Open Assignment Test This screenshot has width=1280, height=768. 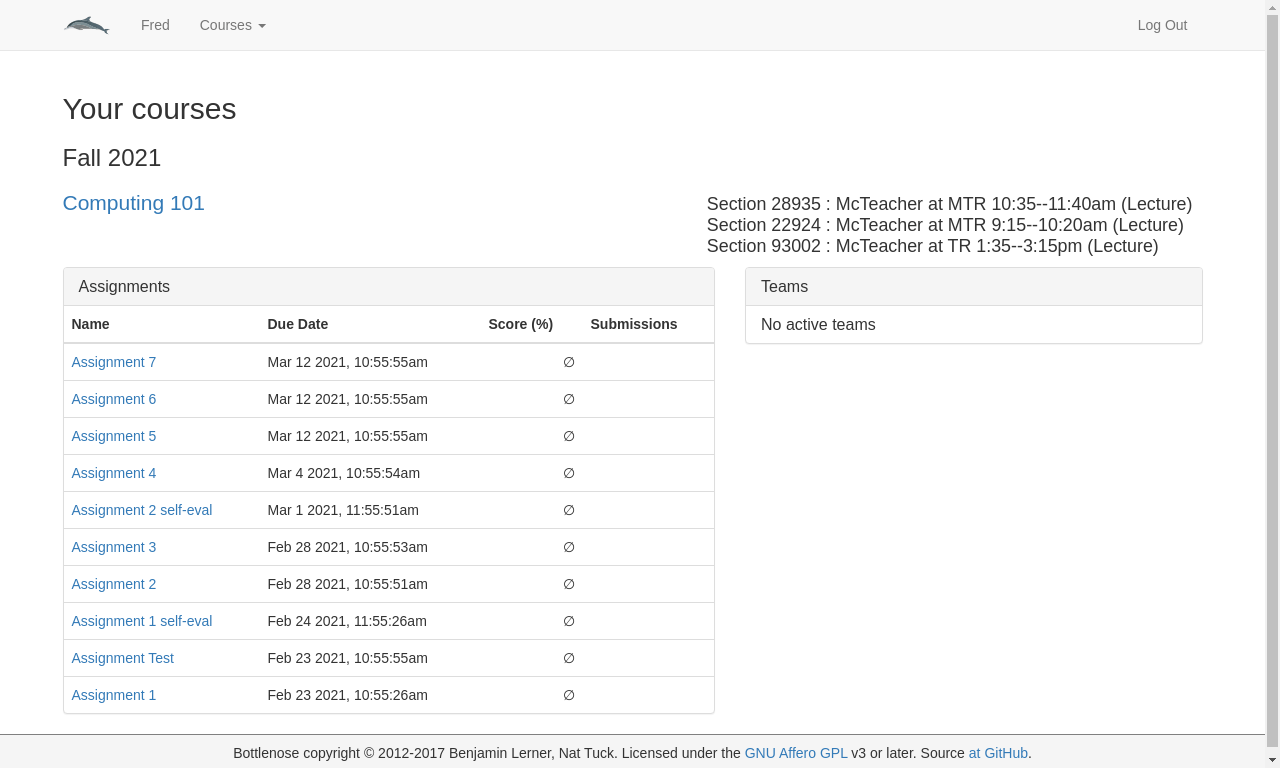(122, 658)
